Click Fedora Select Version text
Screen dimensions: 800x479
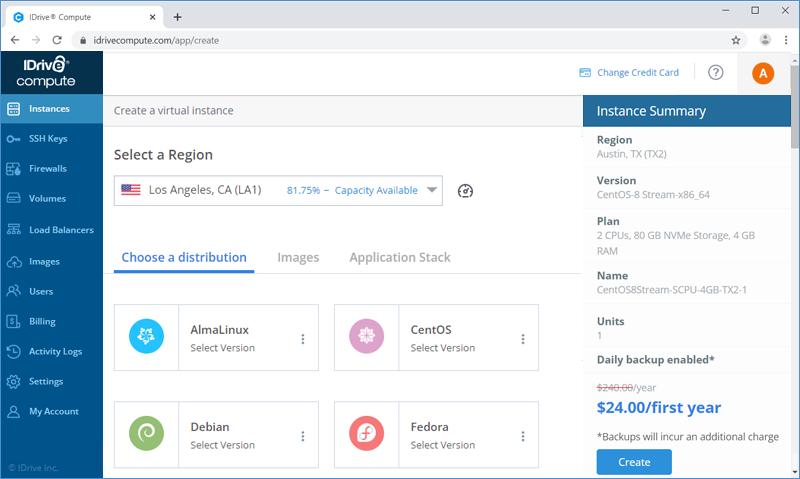click(442, 445)
